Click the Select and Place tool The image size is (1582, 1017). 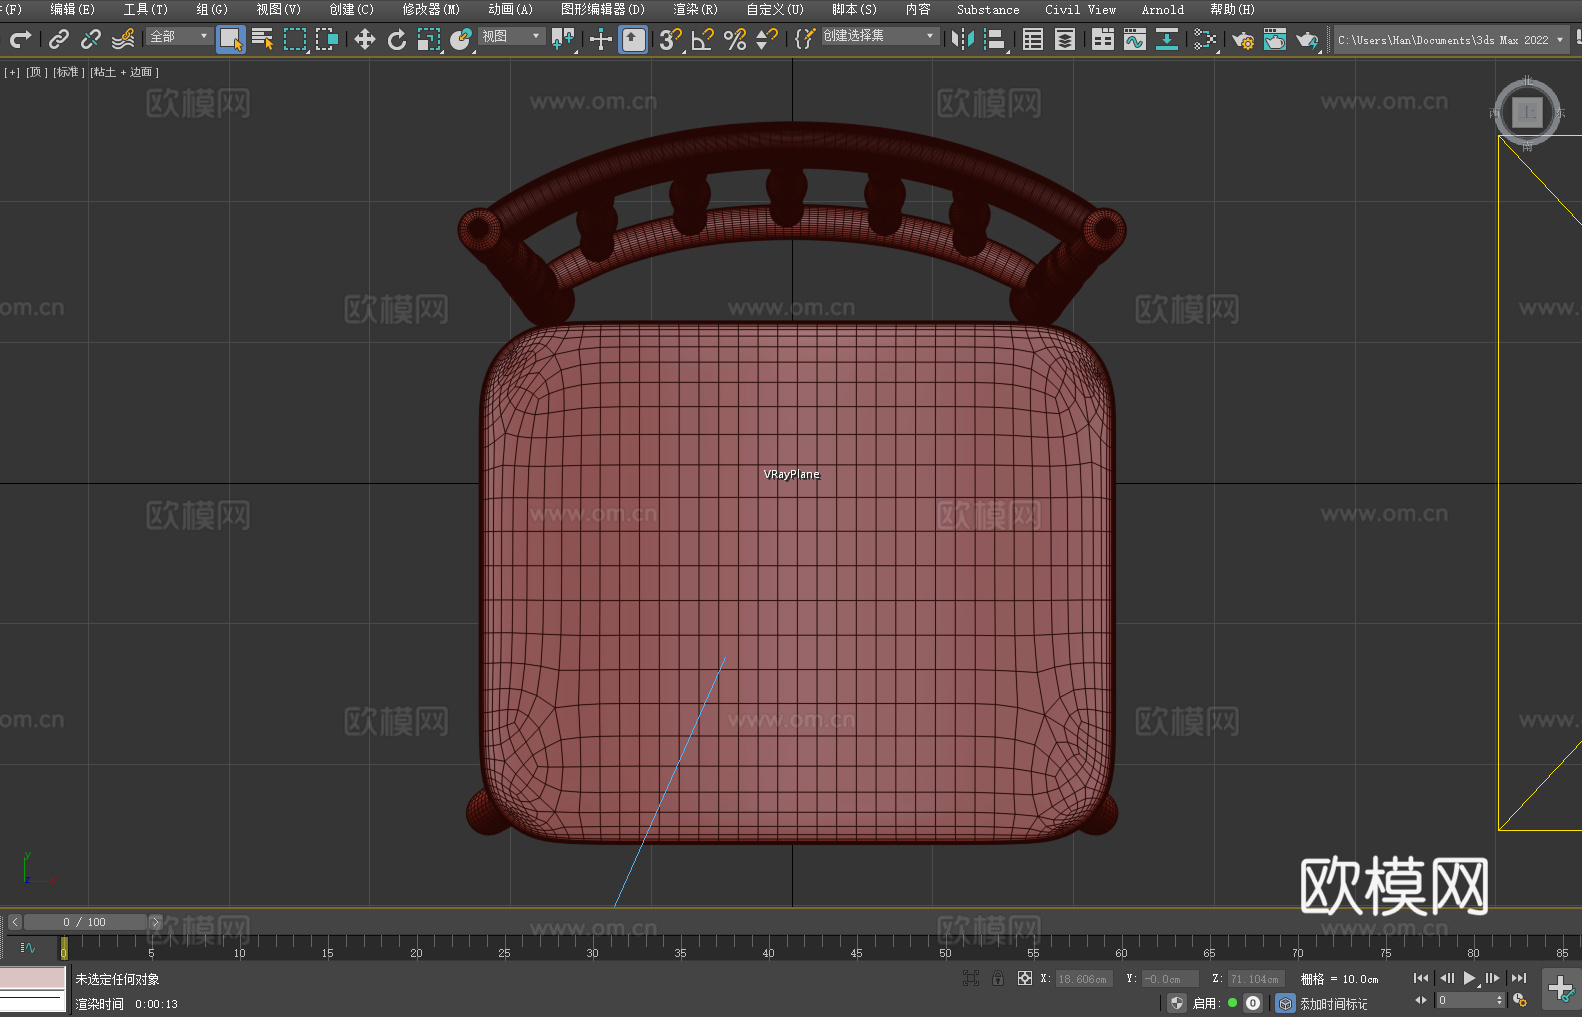coord(461,39)
